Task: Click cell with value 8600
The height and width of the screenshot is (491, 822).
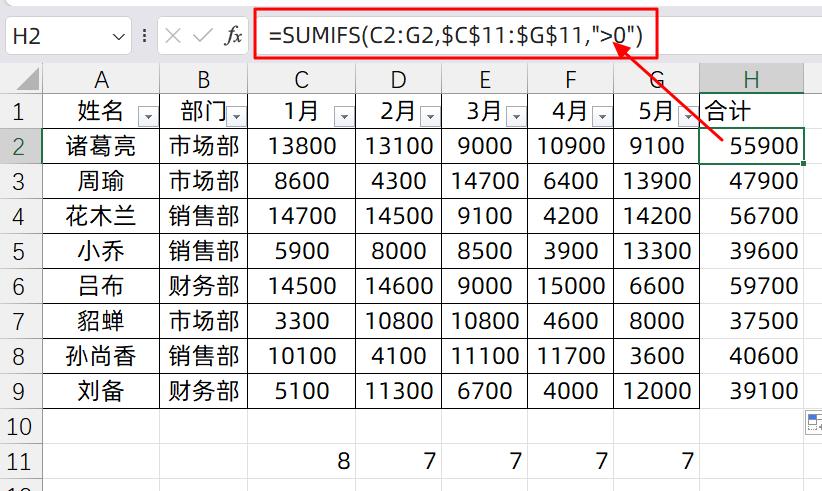Action: click(x=301, y=181)
